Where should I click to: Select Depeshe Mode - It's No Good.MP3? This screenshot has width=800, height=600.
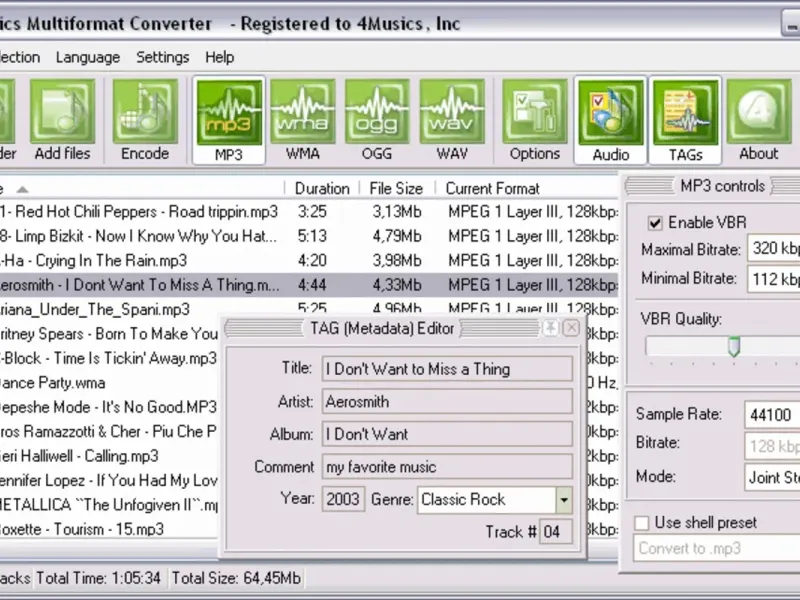(109, 407)
